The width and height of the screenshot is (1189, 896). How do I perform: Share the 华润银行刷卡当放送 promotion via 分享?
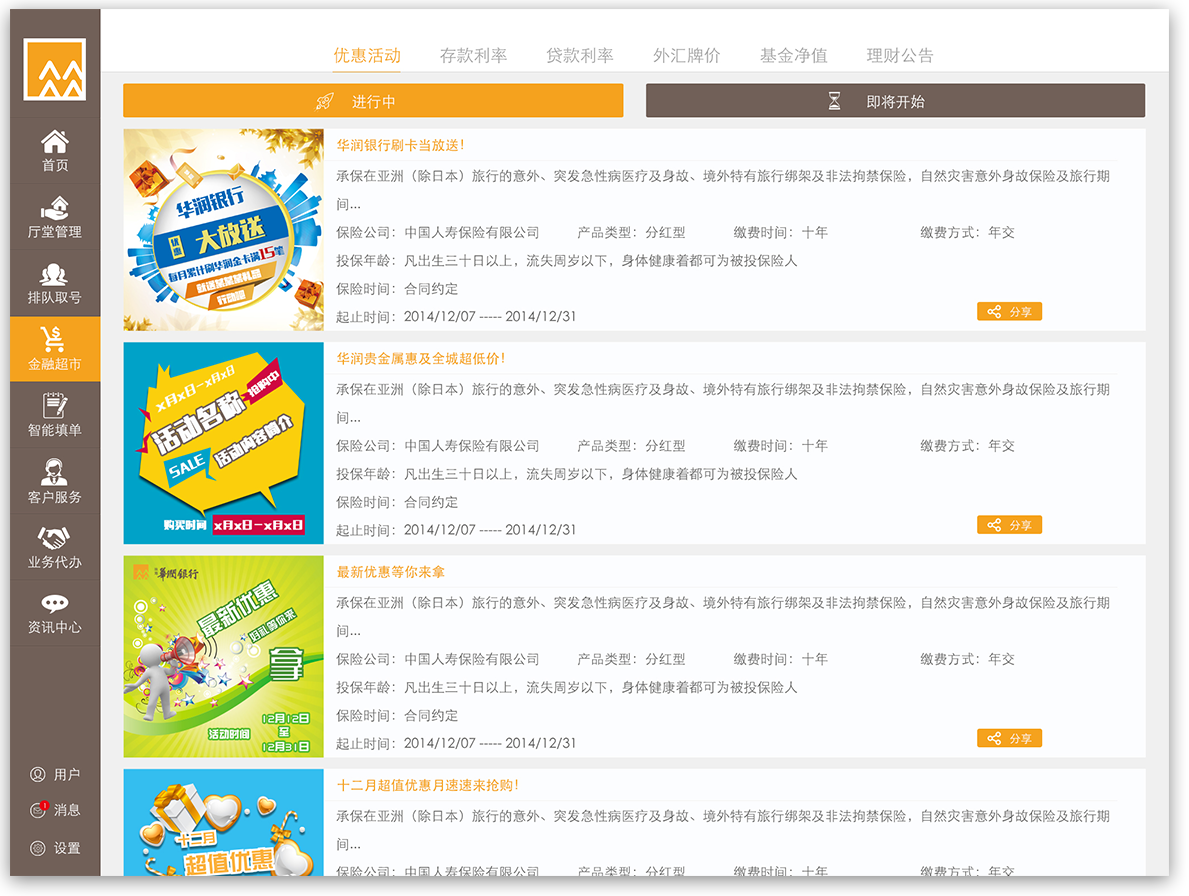(x=1009, y=311)
